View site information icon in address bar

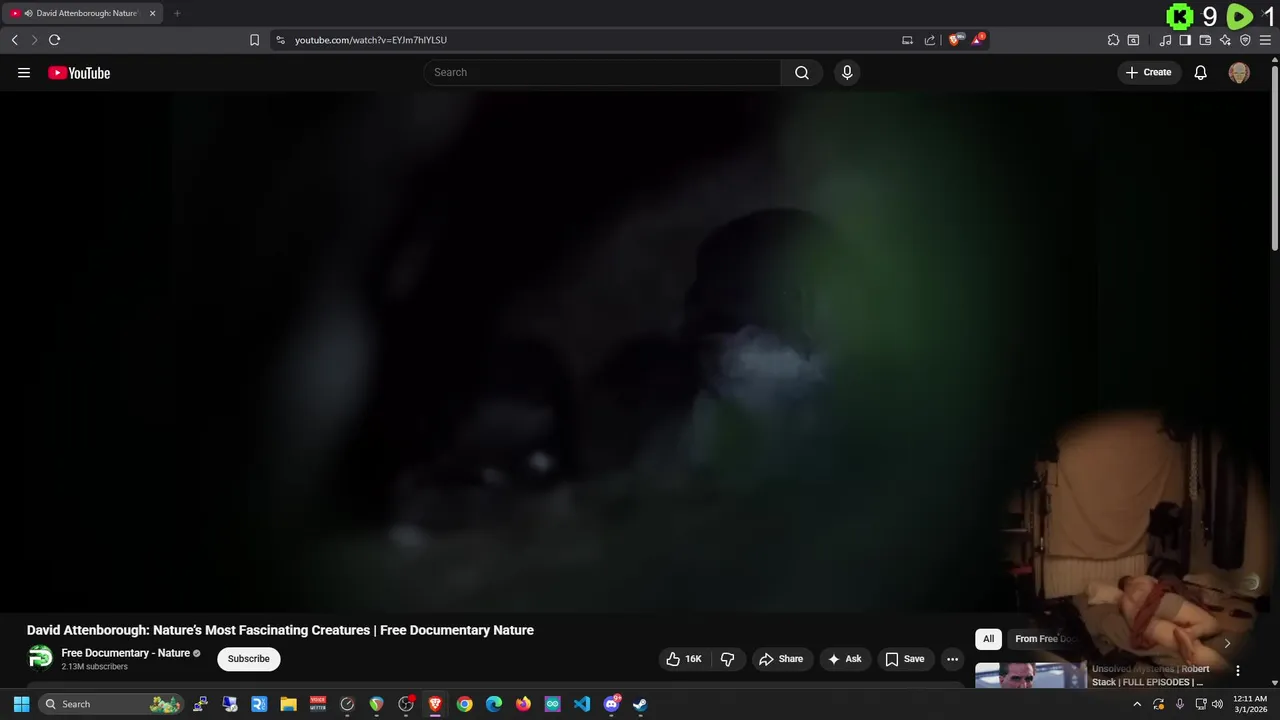(280, 40)
